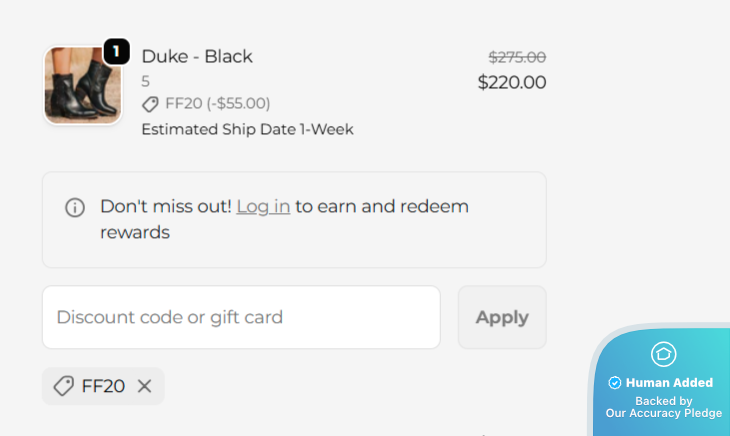
Task: Focus the Discount code or gift card field
Action: tap(241, 317)
